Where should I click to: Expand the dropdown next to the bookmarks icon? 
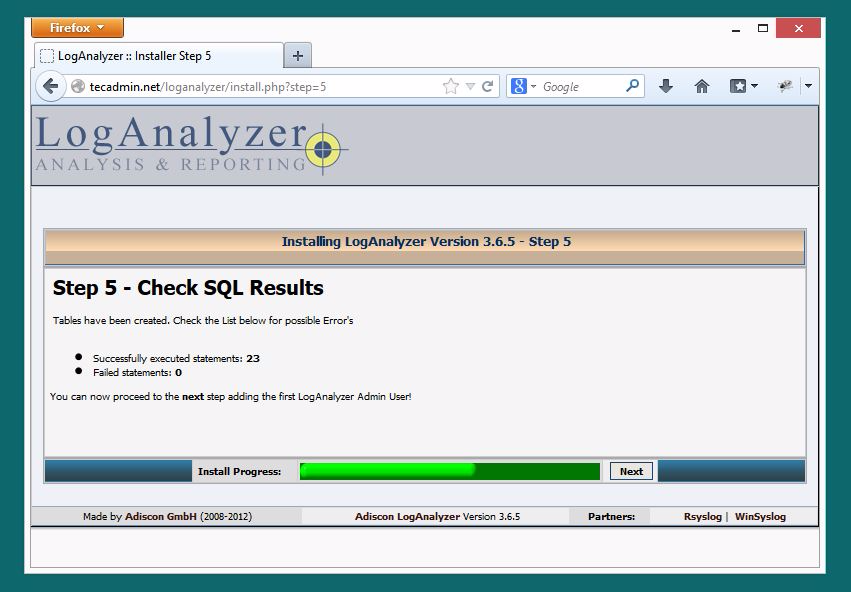754,86
